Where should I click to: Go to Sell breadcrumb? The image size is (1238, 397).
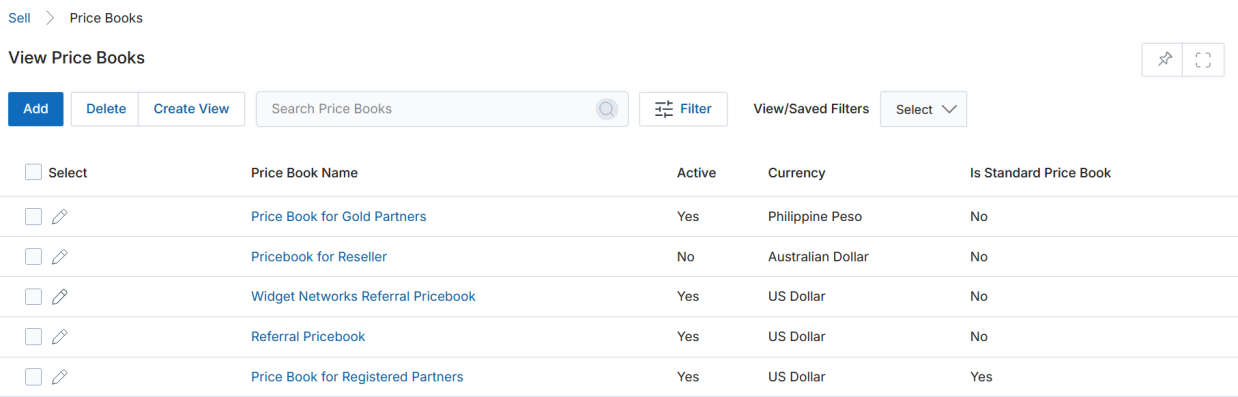pos(19,18)
